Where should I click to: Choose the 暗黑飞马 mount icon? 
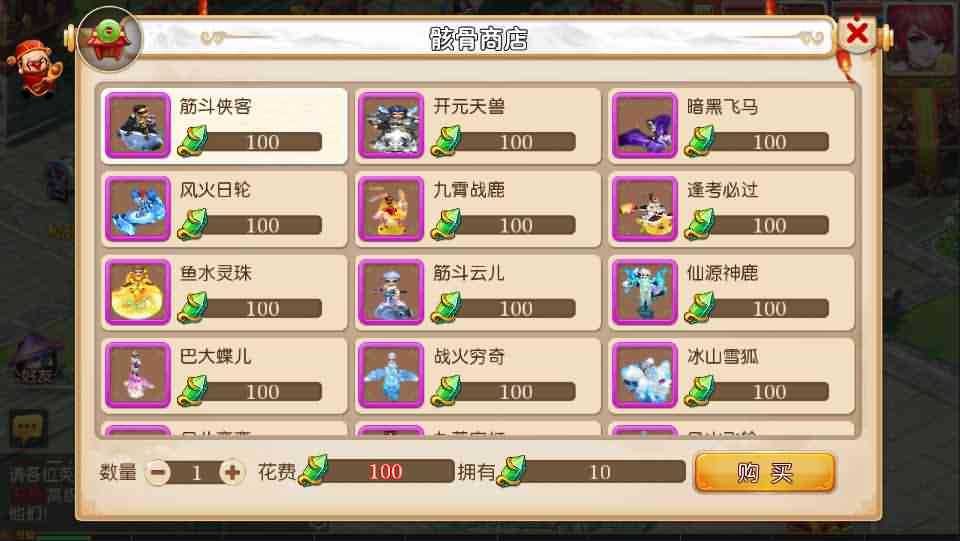click(x=644, y=125)
